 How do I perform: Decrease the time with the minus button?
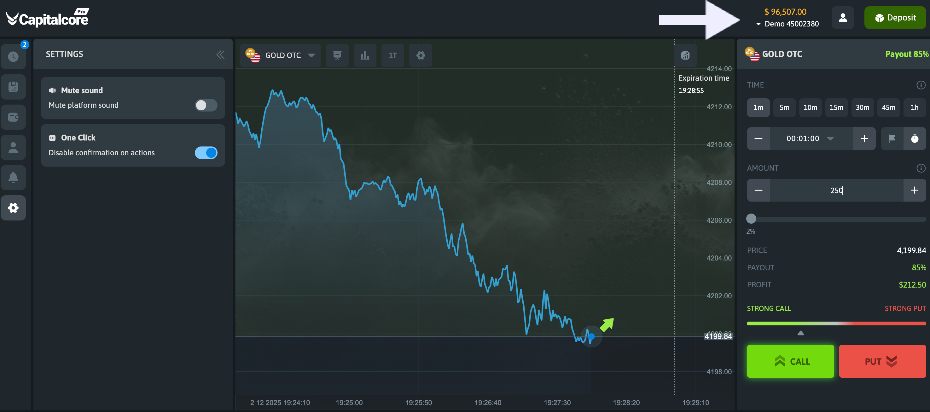click(x=759, y=139)
